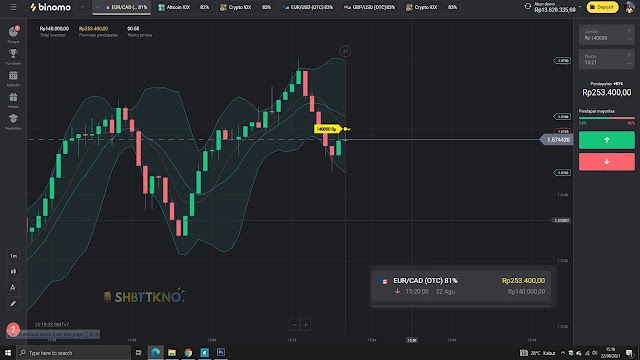Screen dimensions: 640x360
Task: Increase the Waktu time with plus
Action: tap(629, 56)
